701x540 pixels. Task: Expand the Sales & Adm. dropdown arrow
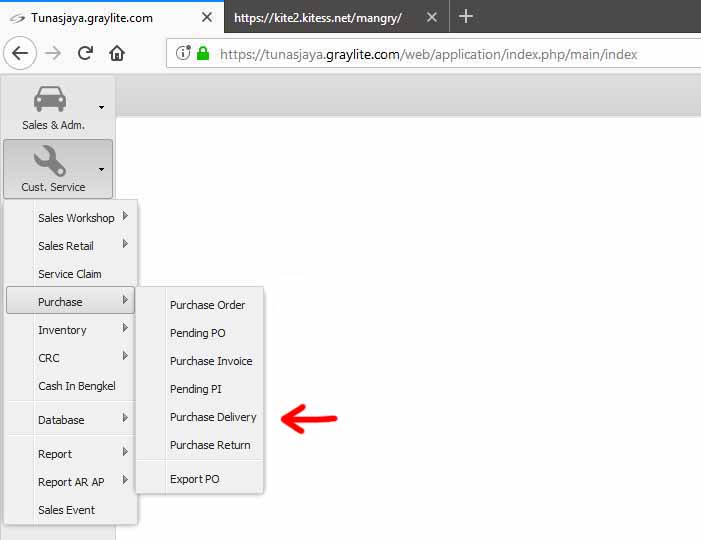[101, 107]
